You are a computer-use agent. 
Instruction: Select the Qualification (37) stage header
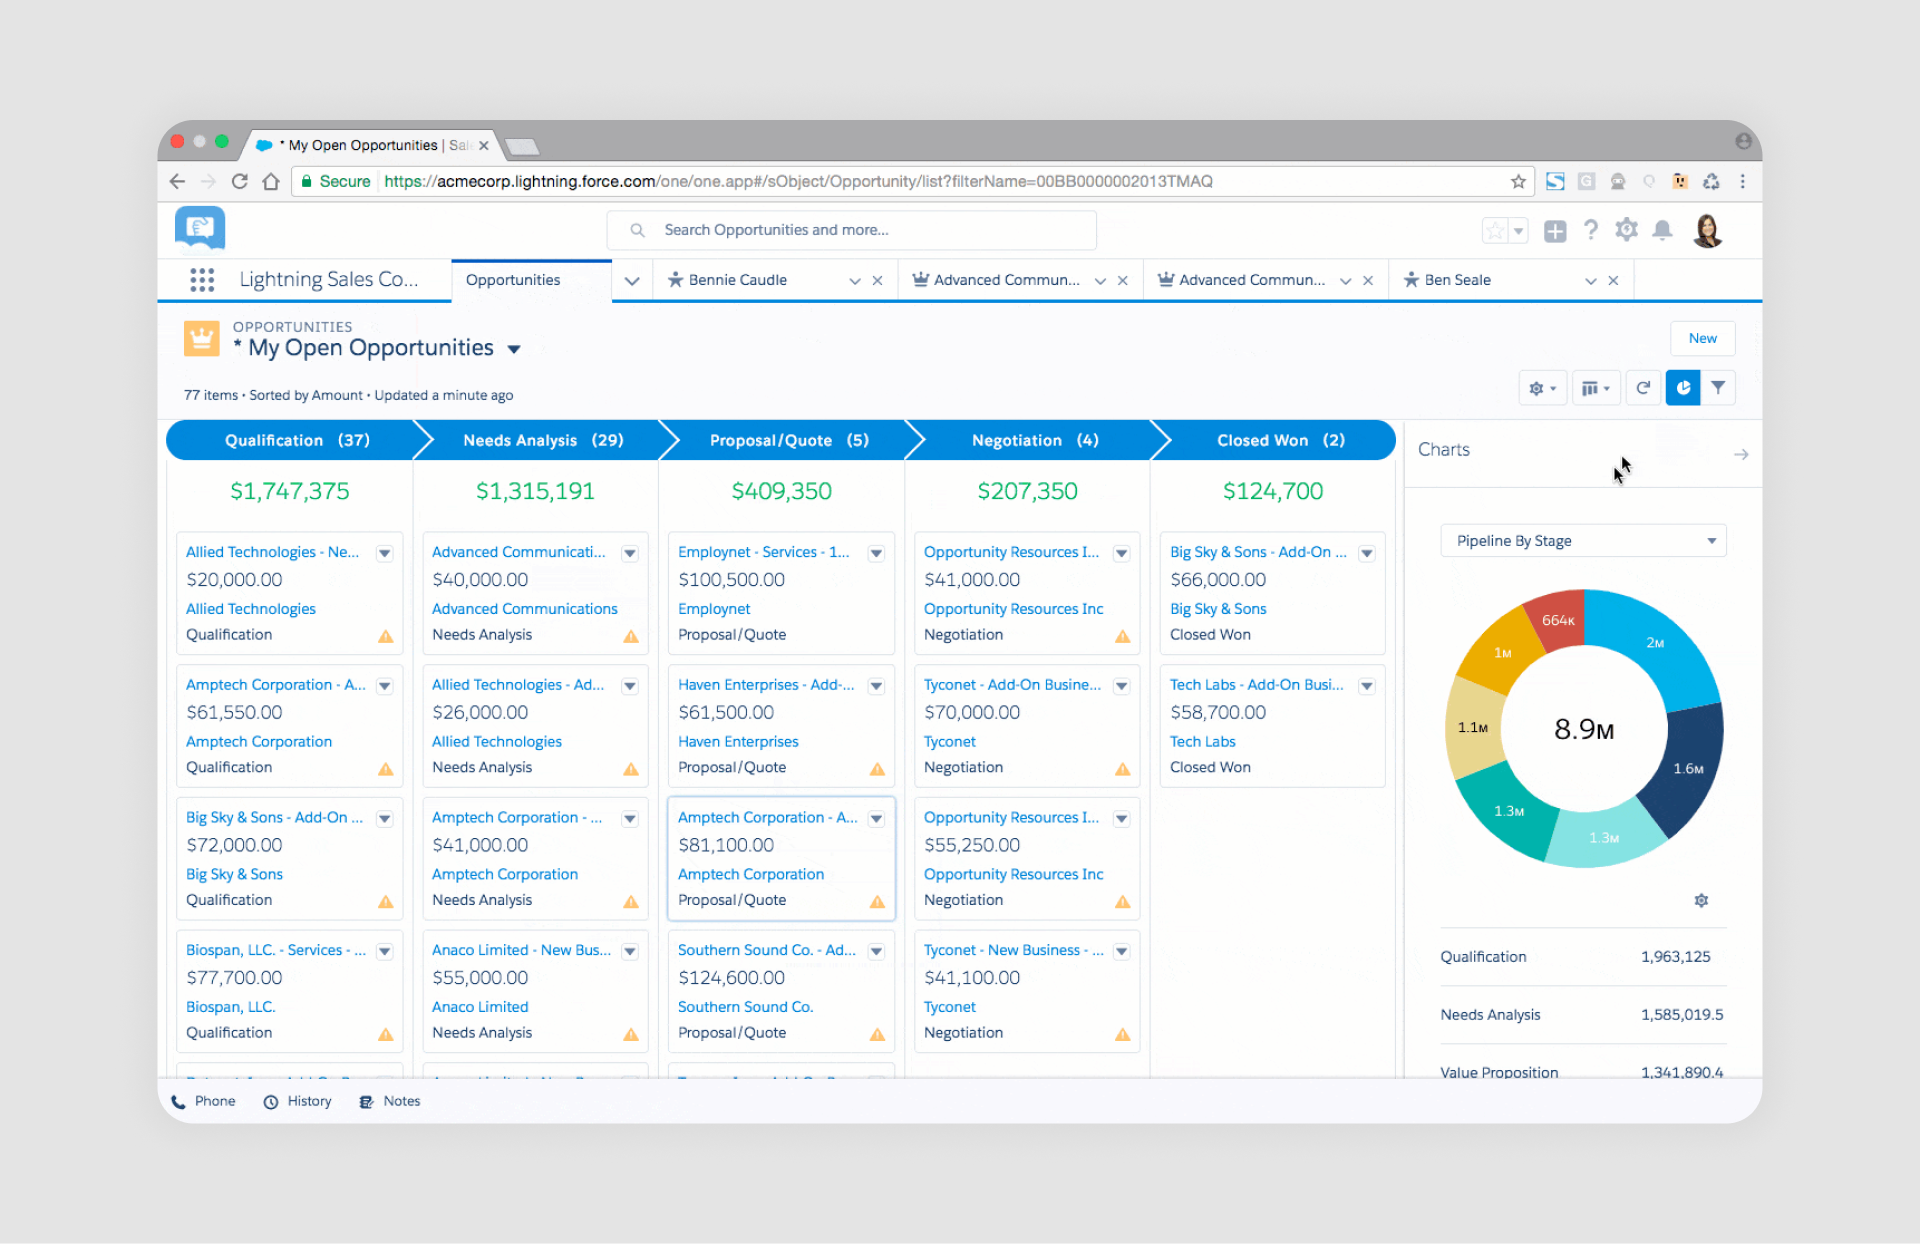tap(297, 440)
